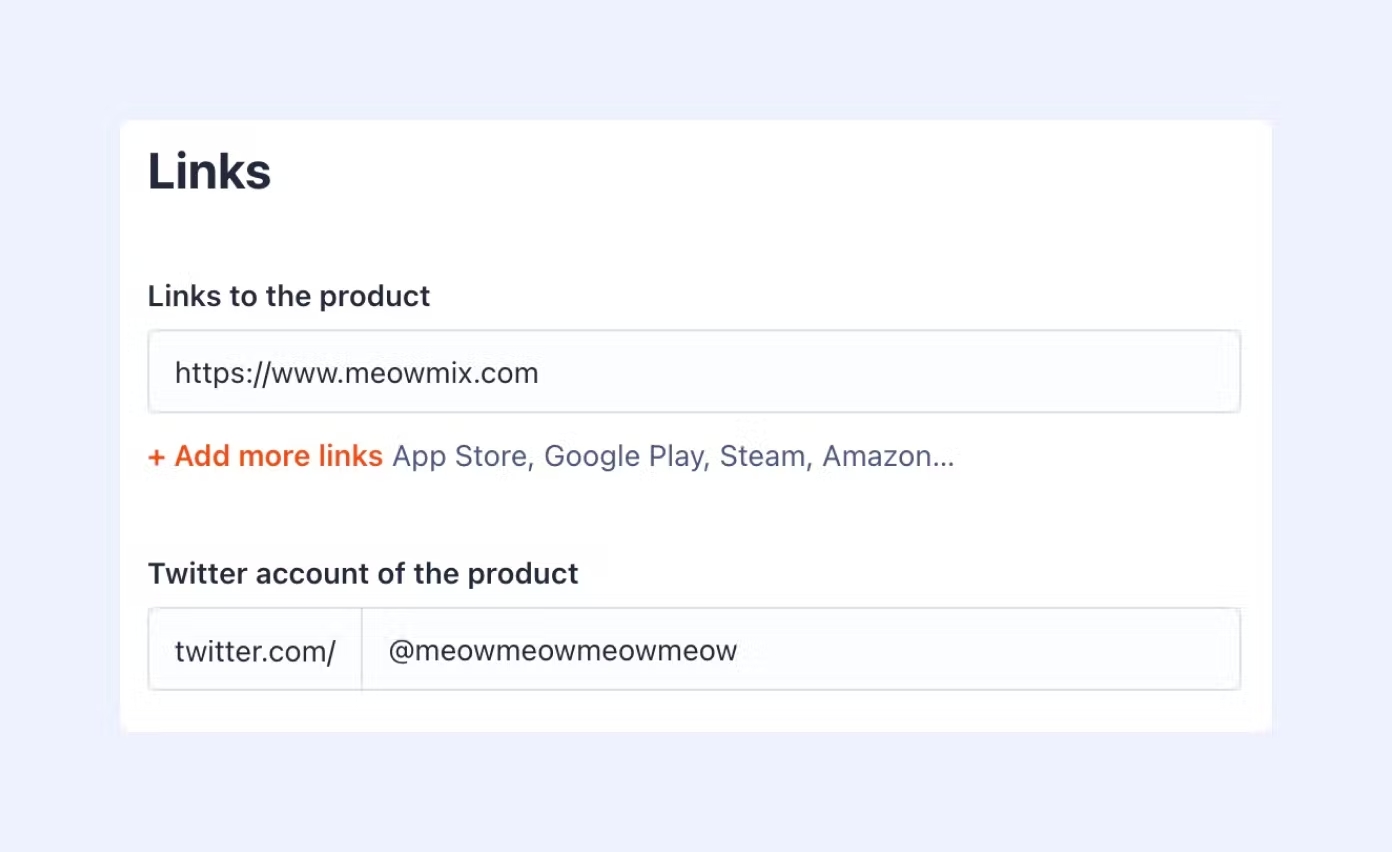Viewport: 1392px width, 852px height.
Task: Click the word 'Twitter' in the field label
Action: [x=198, y=574]
